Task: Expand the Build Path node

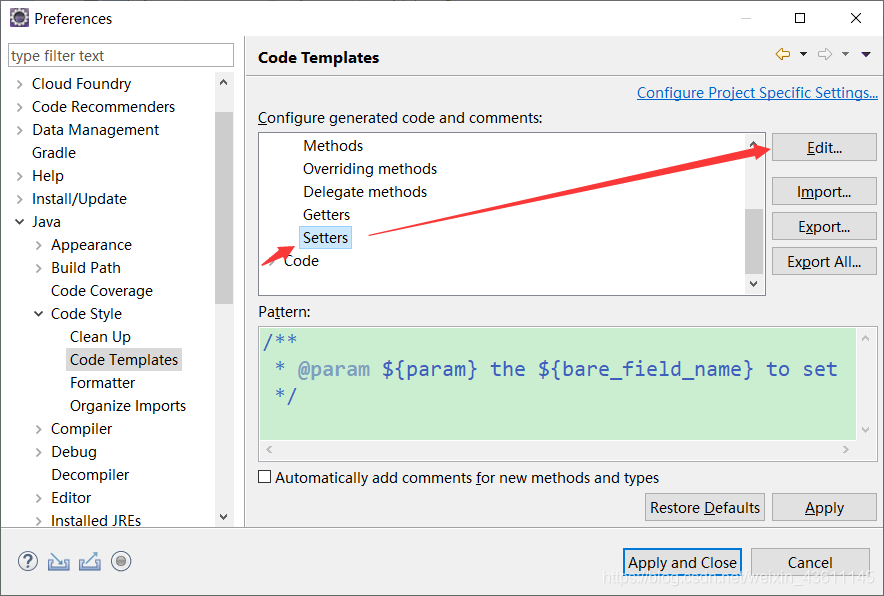Action: click(x=39, y=268)
